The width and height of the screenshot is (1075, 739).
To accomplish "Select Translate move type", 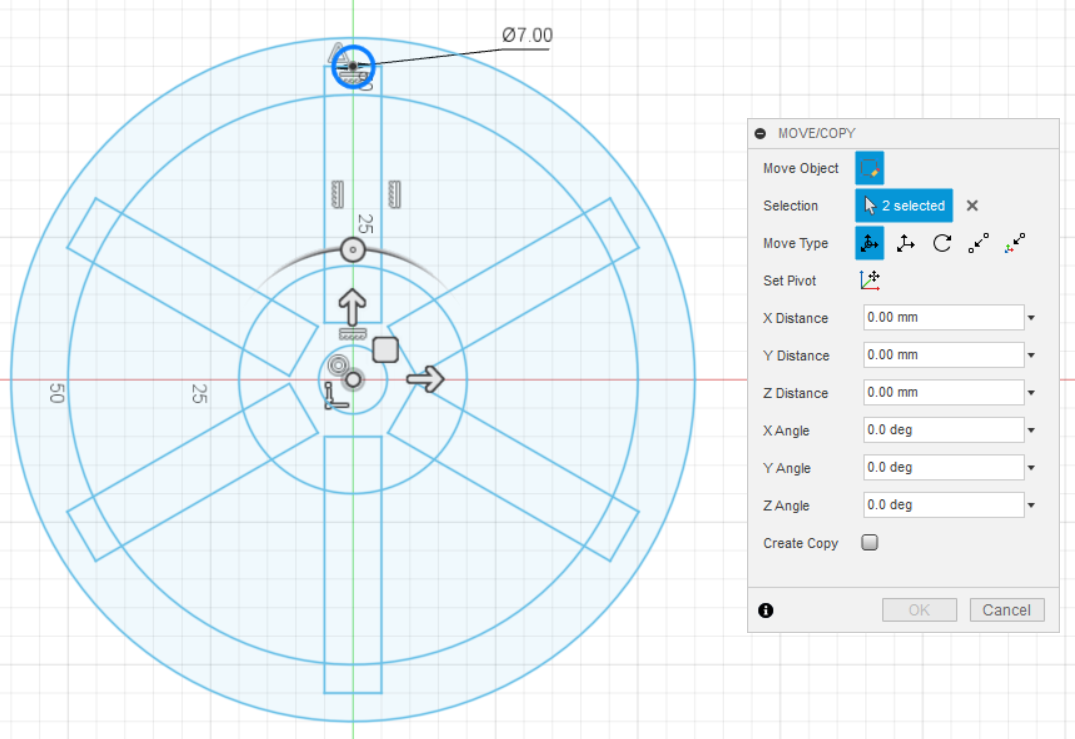I will (x=906, y=243).
